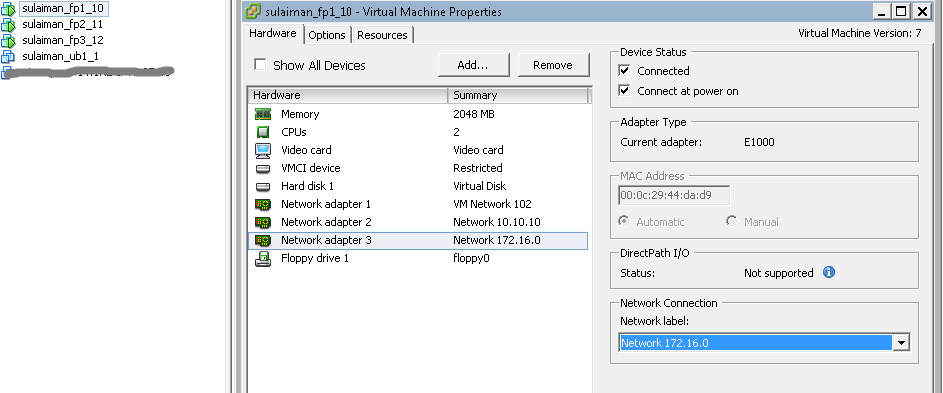This screenshot has height=393, width=943.
Task: Click the sulaiman_fp2_11 VM icon
Action: click(x=8, y=25)
